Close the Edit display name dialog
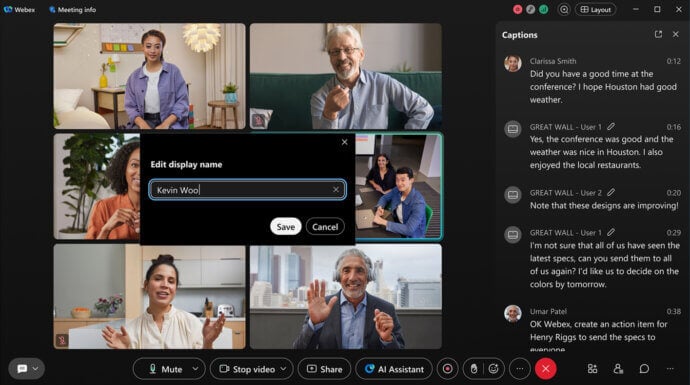The width and height of the screenshot is (690, 385). (x=345, y=142)
